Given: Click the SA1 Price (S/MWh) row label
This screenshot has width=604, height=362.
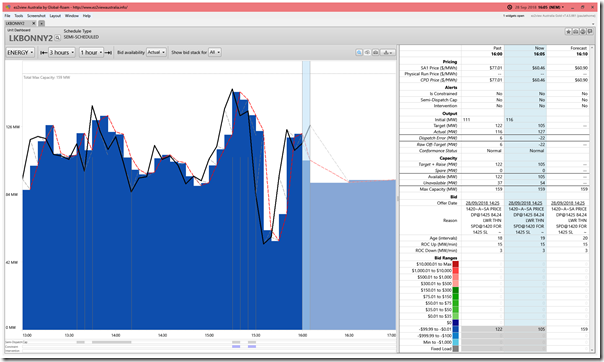Looking at the screenshot, I should tap(438, 68).
